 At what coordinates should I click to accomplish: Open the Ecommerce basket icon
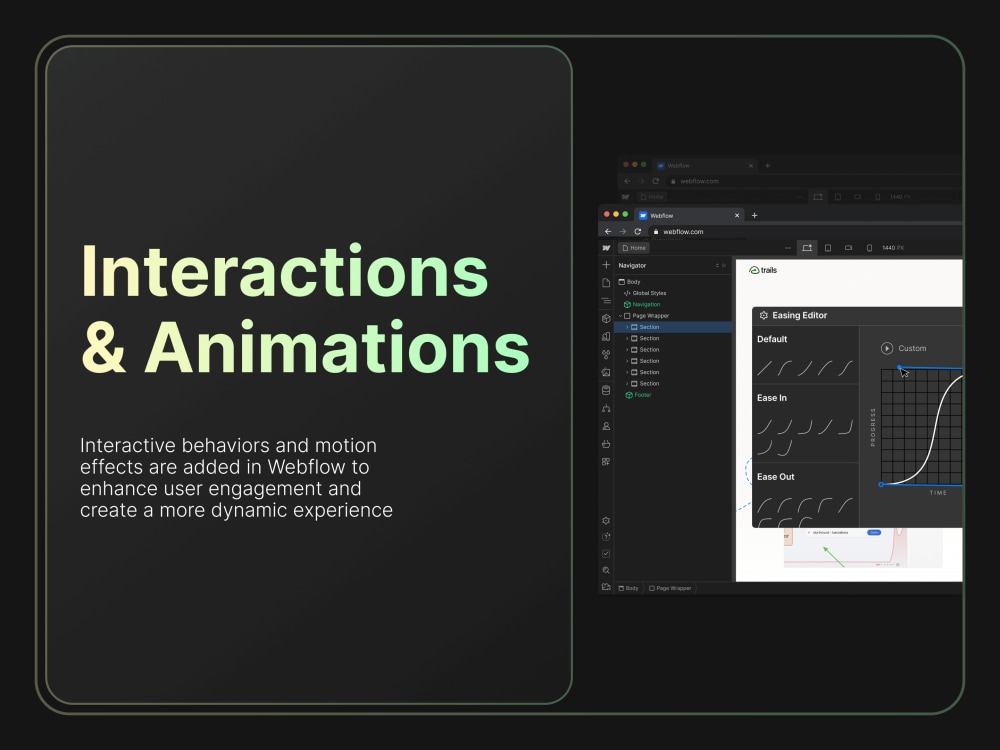click(x=606, y=444)
